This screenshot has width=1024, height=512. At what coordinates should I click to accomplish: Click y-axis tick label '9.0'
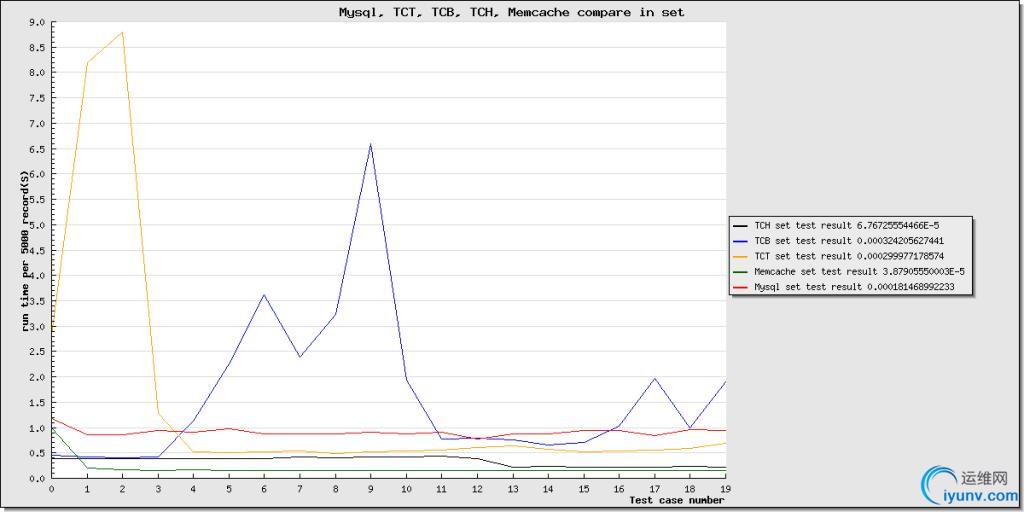click(38, 22)
